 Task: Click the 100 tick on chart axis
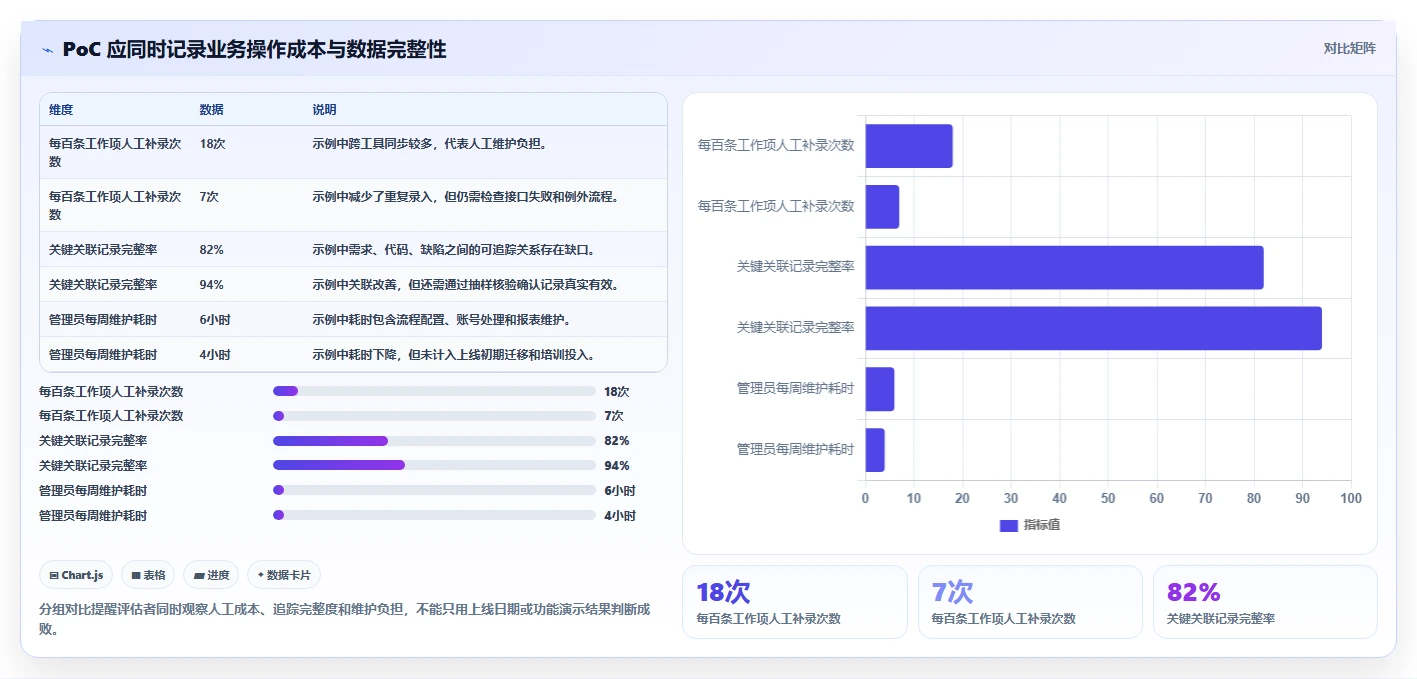pyautogui.click(x=1351, y=498)
